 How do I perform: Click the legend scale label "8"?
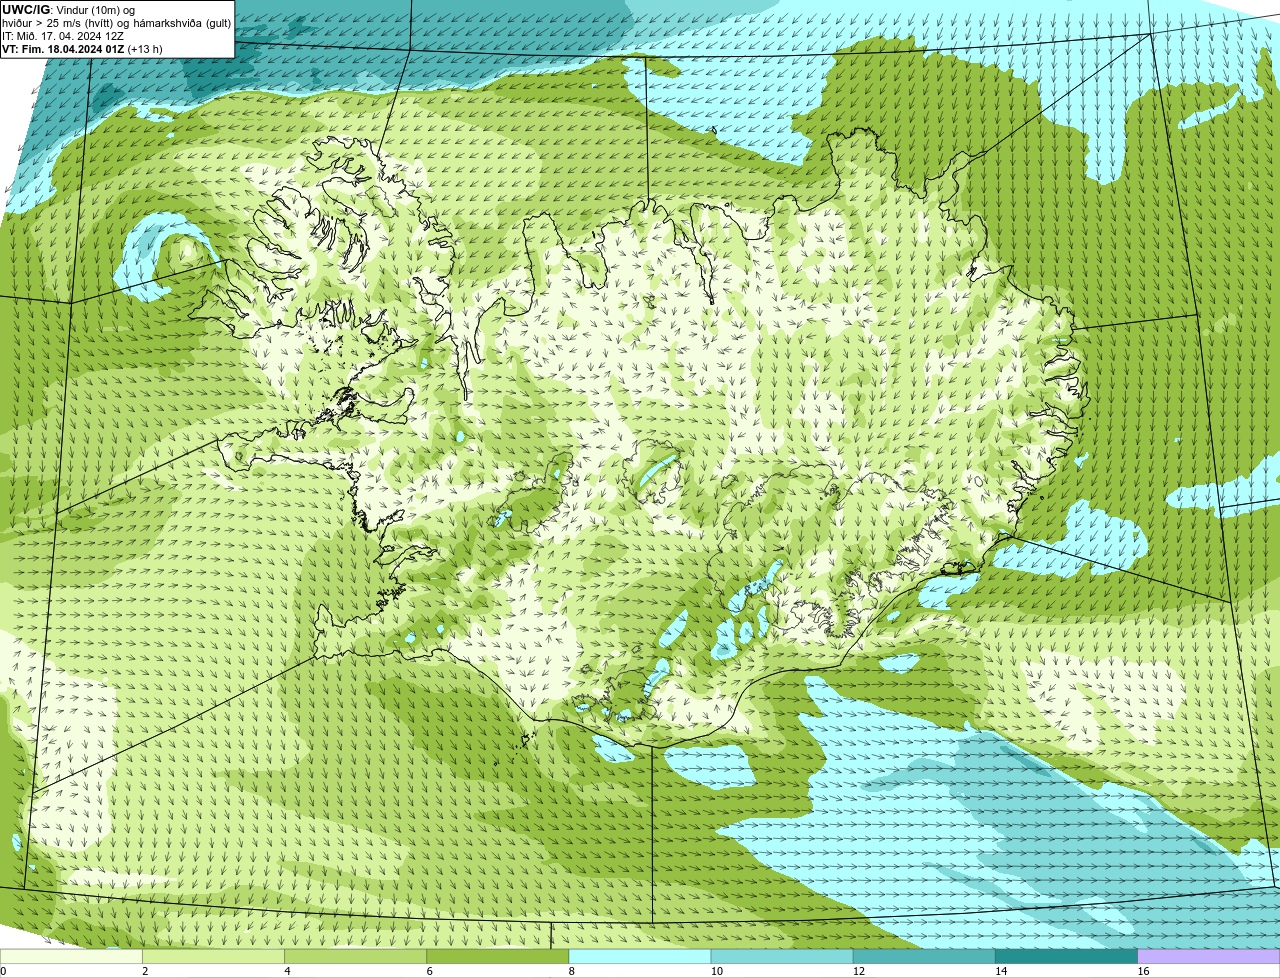point(572,971)
